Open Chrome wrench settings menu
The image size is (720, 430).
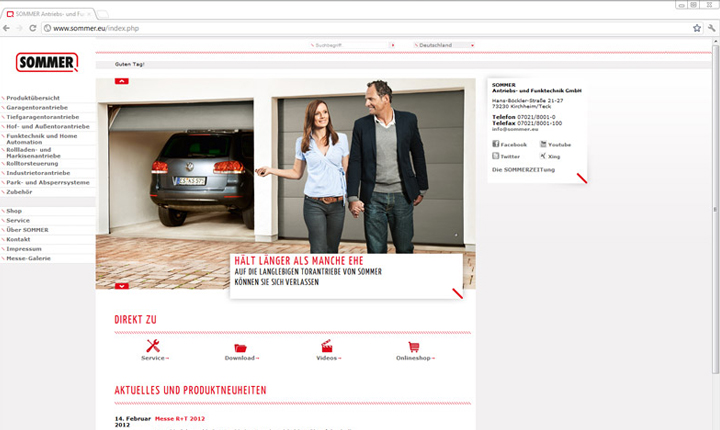[710, 28]
